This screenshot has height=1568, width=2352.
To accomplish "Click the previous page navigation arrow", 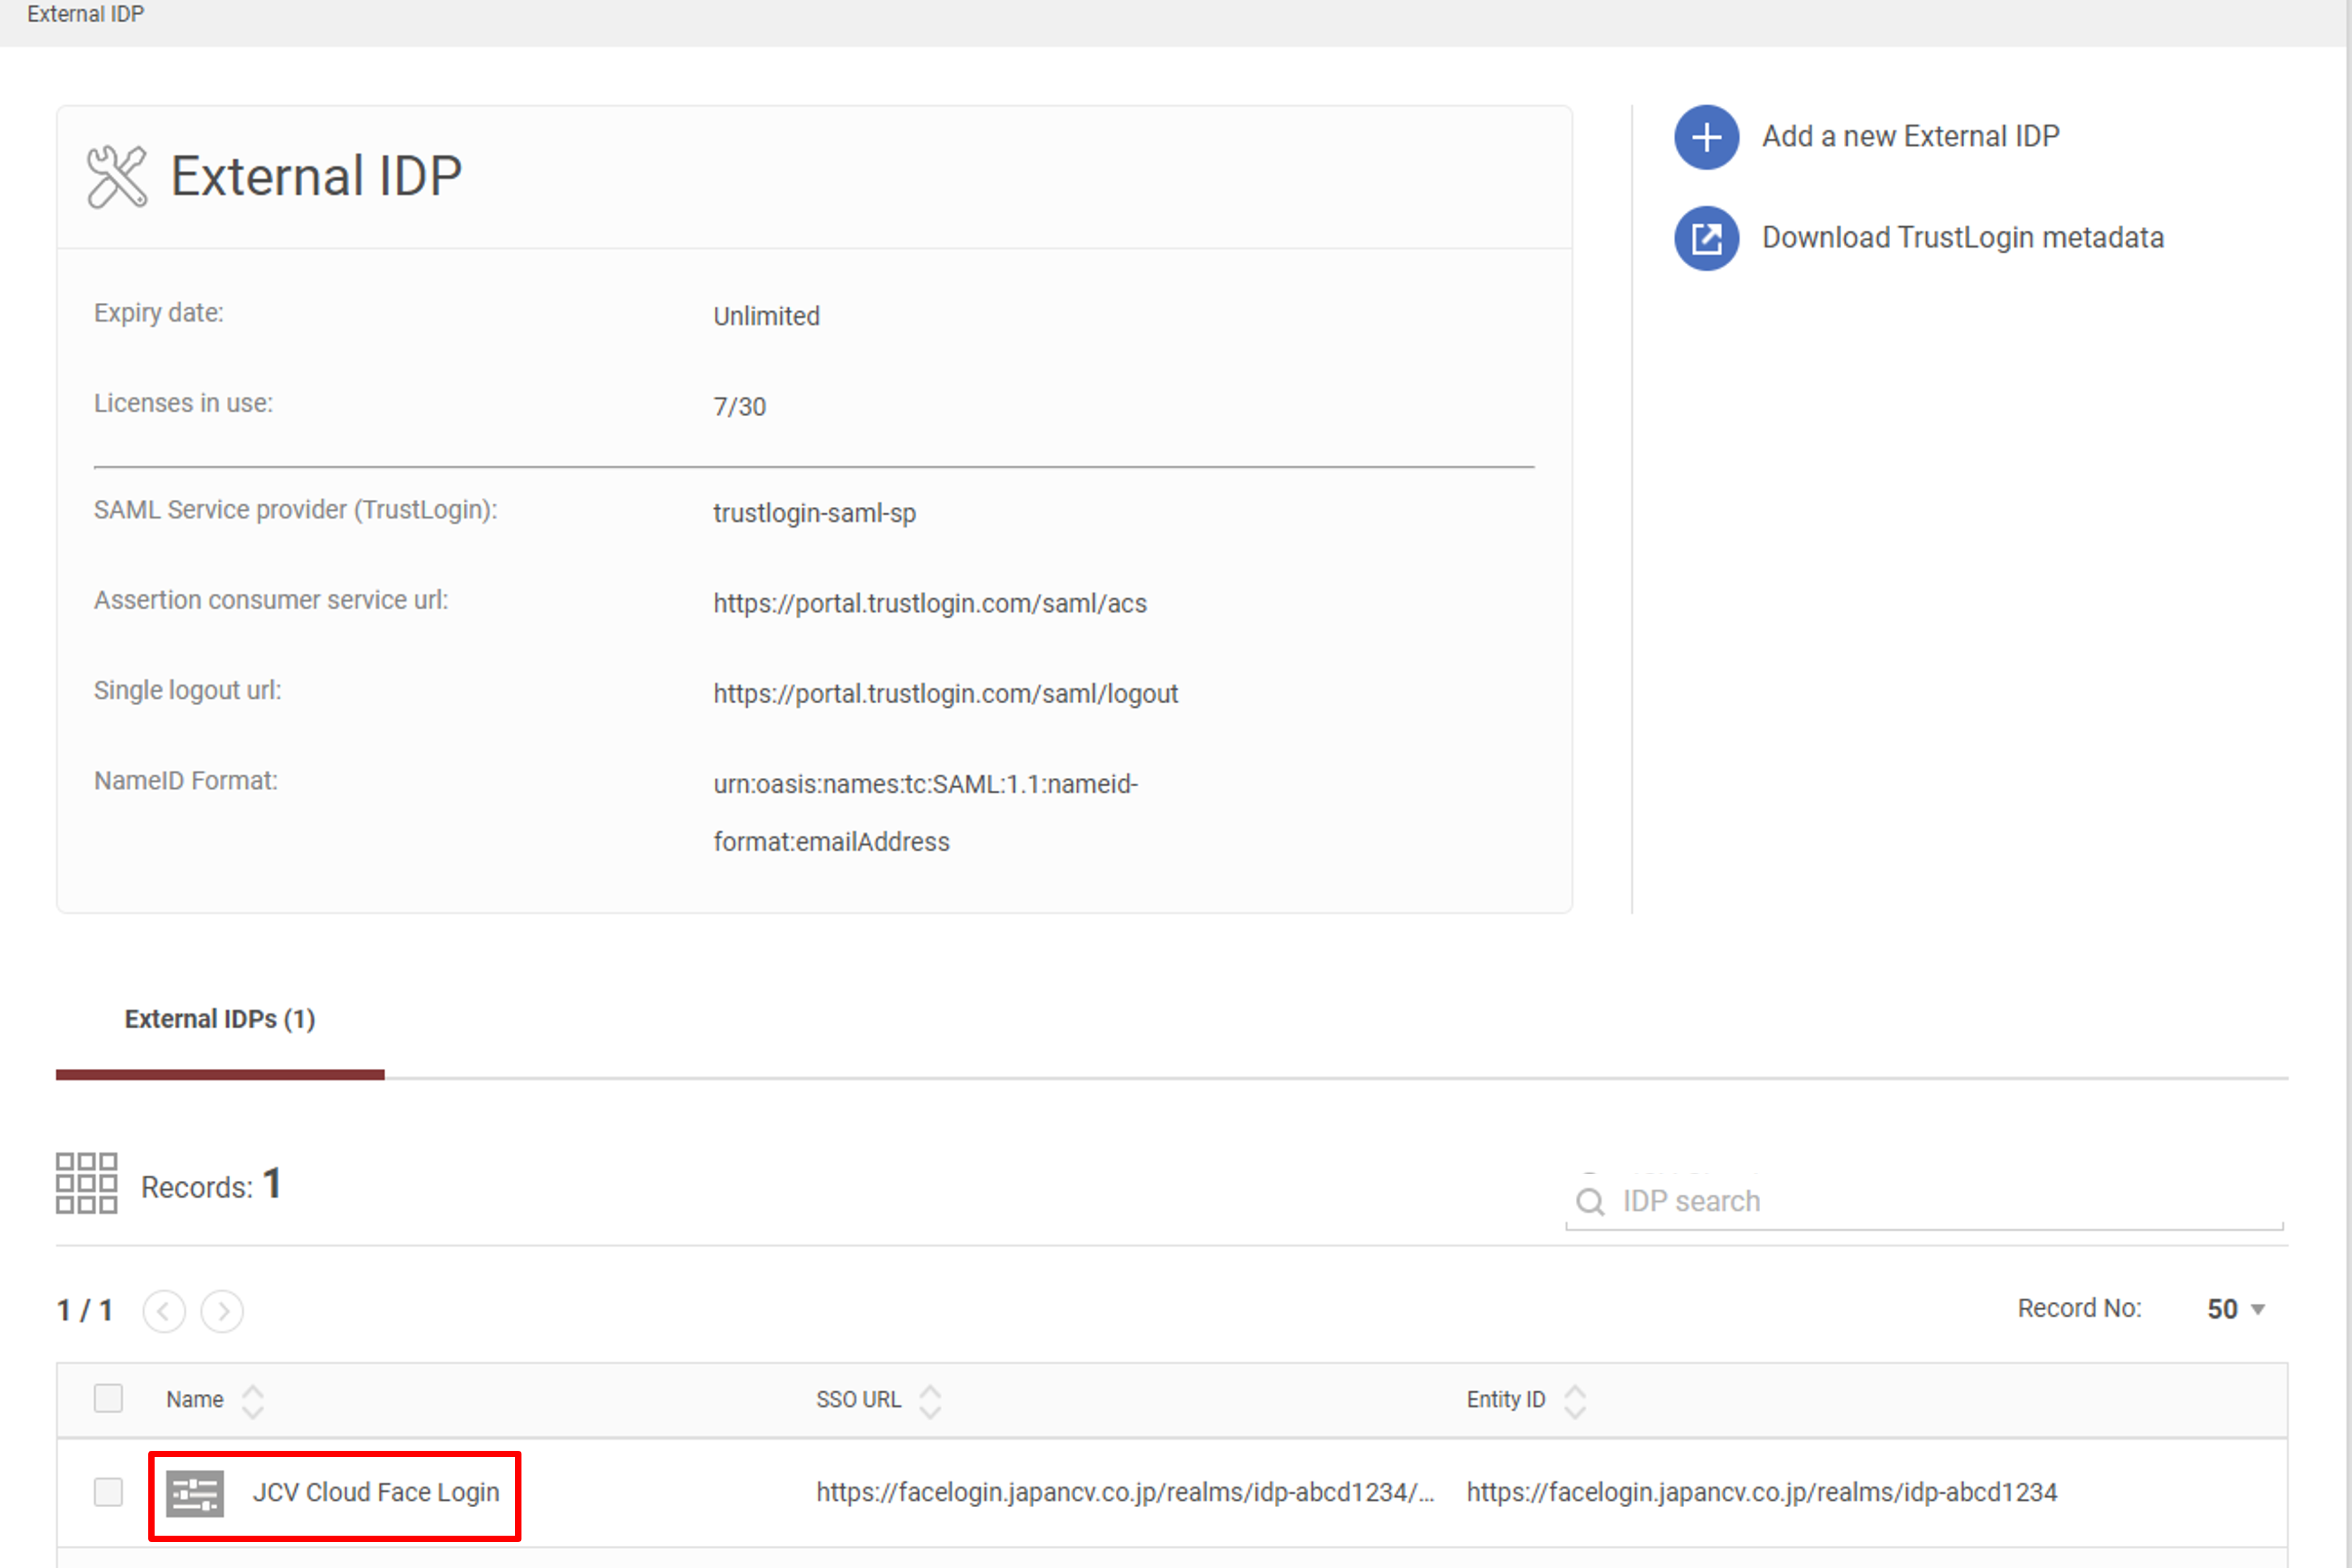I will click(x=163, y=1309).
